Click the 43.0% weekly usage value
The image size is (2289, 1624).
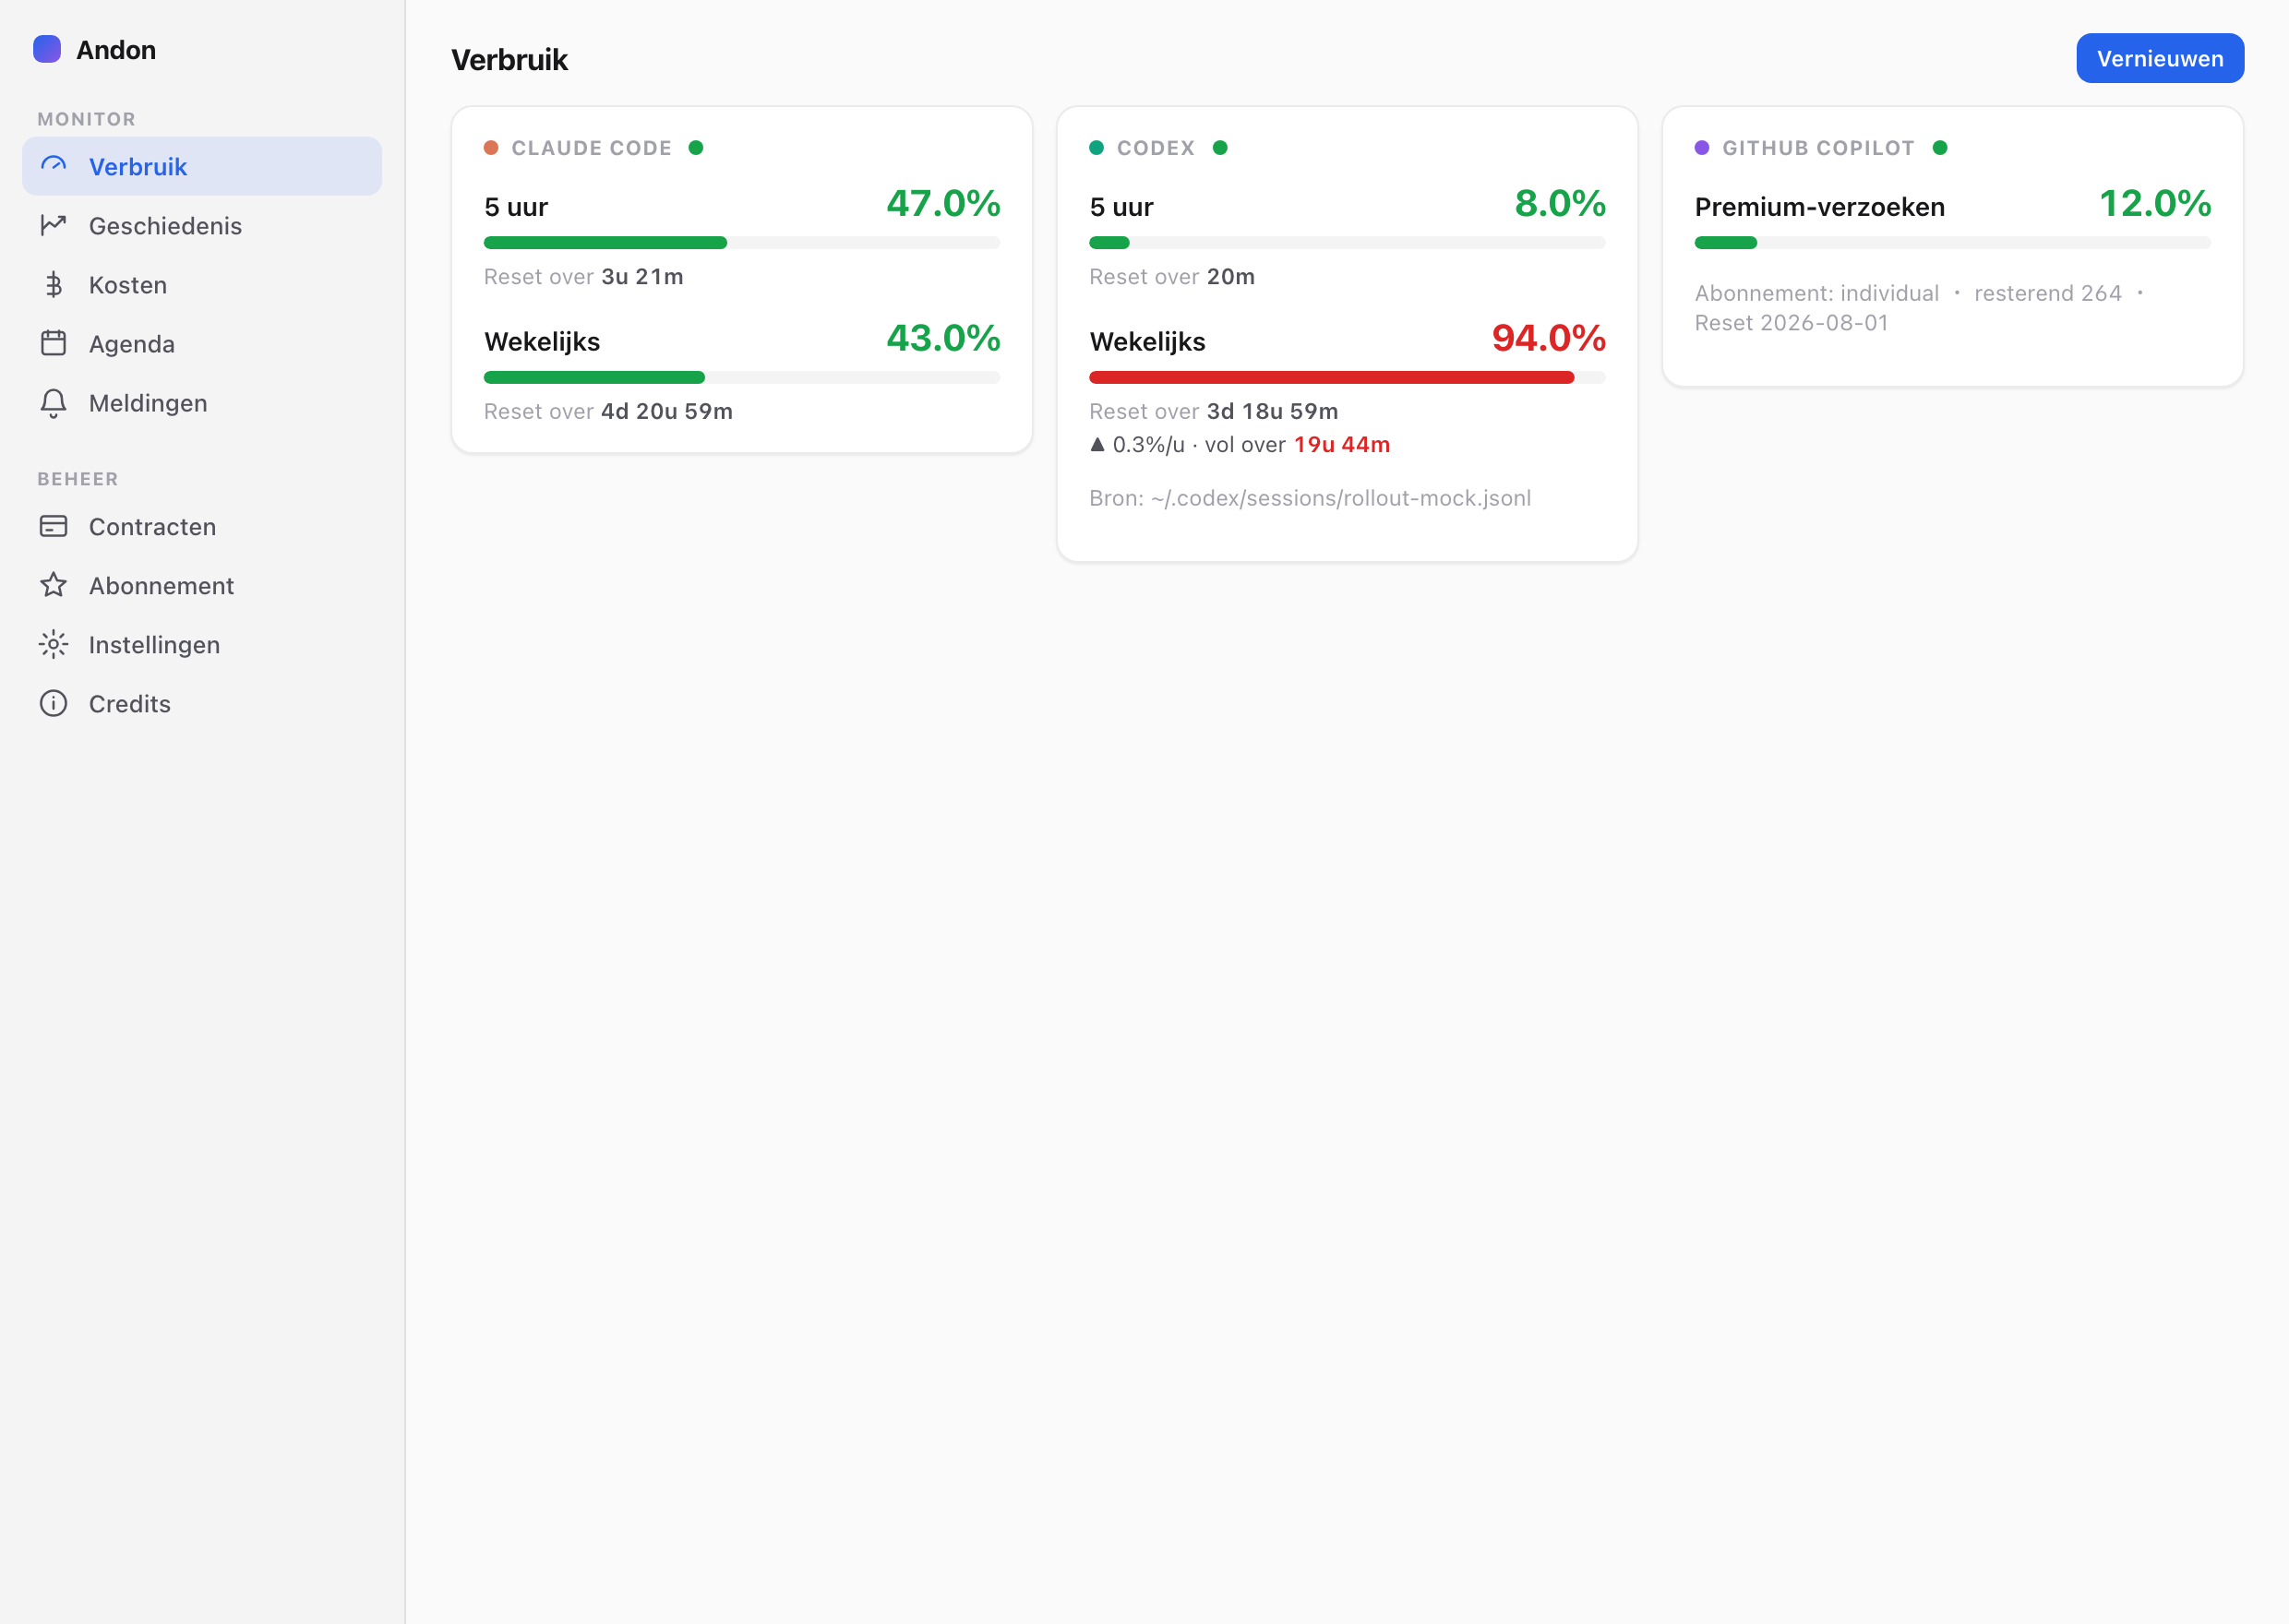coord(943,338)
